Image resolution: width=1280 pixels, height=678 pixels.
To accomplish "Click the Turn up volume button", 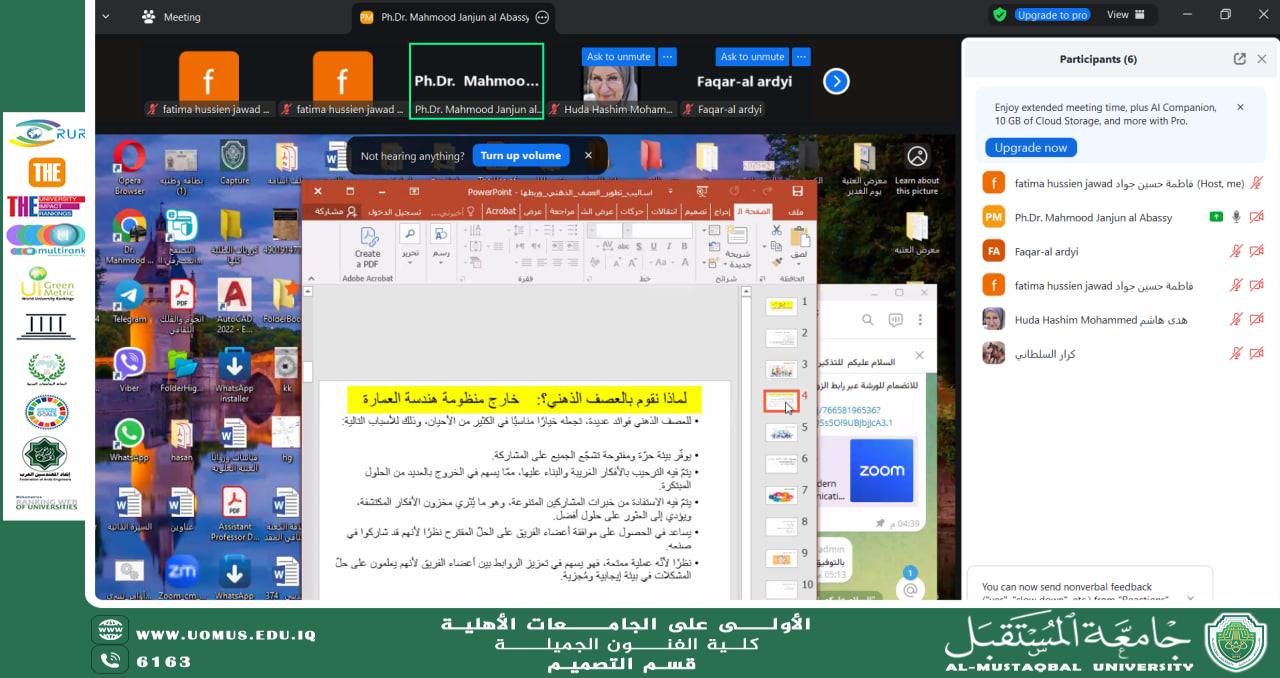I will [520, 156].
